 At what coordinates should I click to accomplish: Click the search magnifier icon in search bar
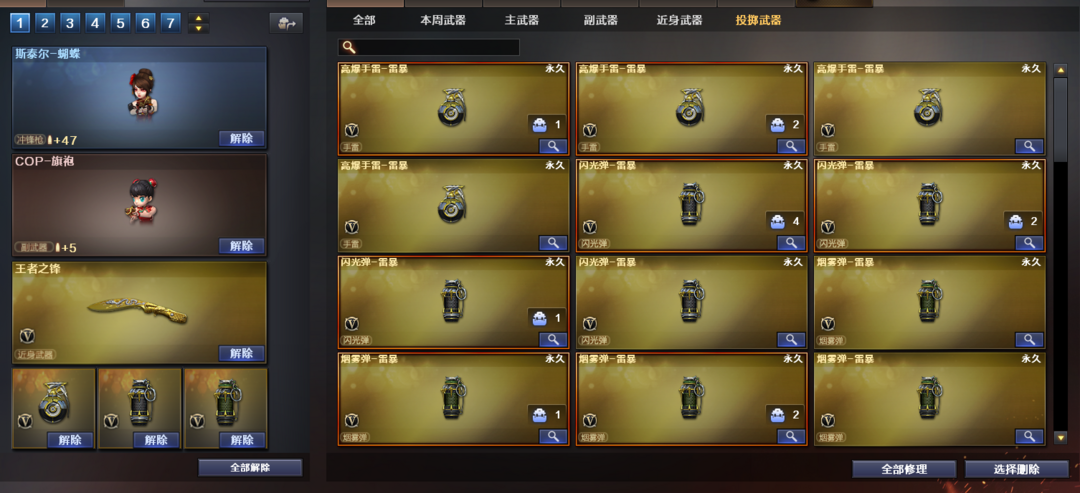(x=349, y=48)
